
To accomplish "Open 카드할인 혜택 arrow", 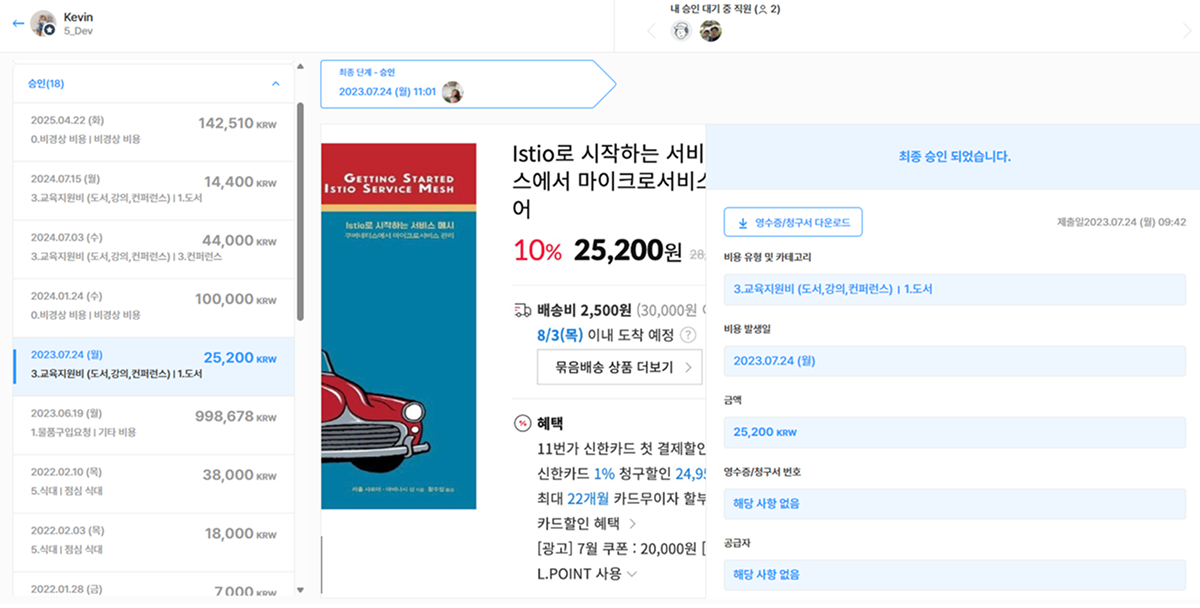I will [x=633, y=523].
